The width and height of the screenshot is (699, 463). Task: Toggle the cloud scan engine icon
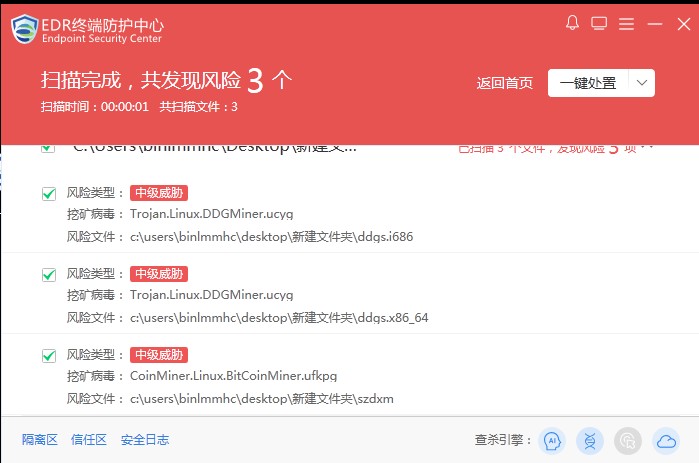[666, 441]
